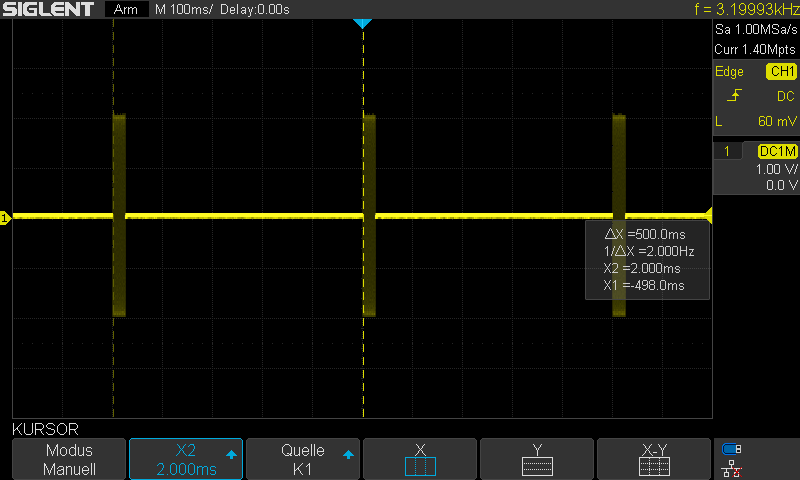Click the channel 1 number box
Image resolution: width=800 pixels, height=480 pixels.
click(x=727, y=151)
